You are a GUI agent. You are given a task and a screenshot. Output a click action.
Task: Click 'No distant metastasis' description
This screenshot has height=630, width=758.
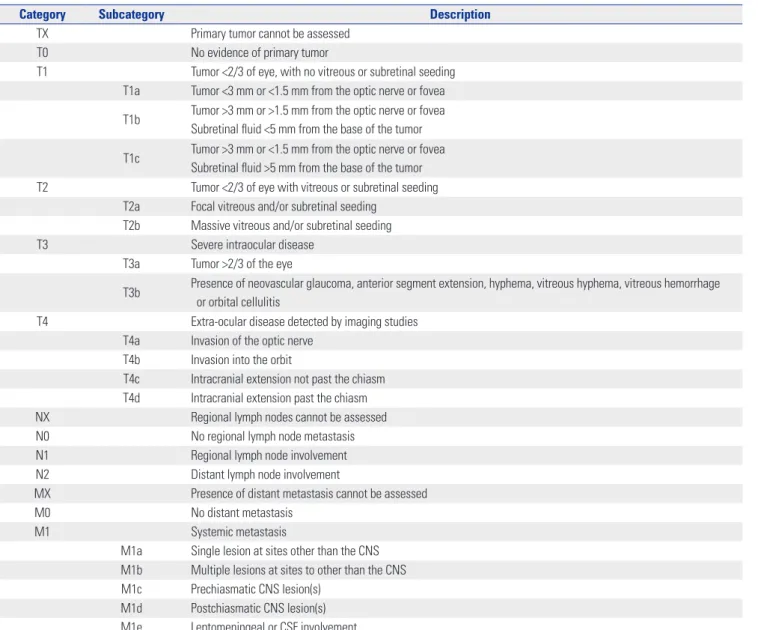(242, 513)
